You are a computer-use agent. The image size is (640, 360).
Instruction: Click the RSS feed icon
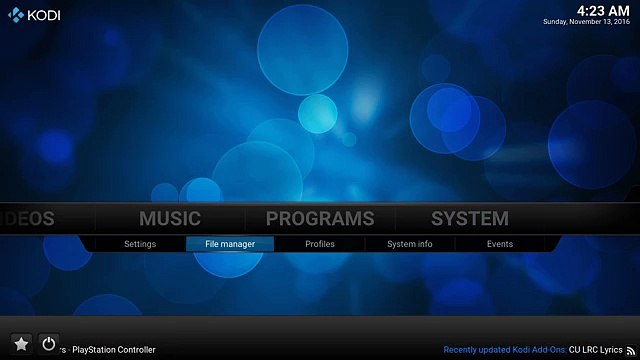(x=631, y=351)
